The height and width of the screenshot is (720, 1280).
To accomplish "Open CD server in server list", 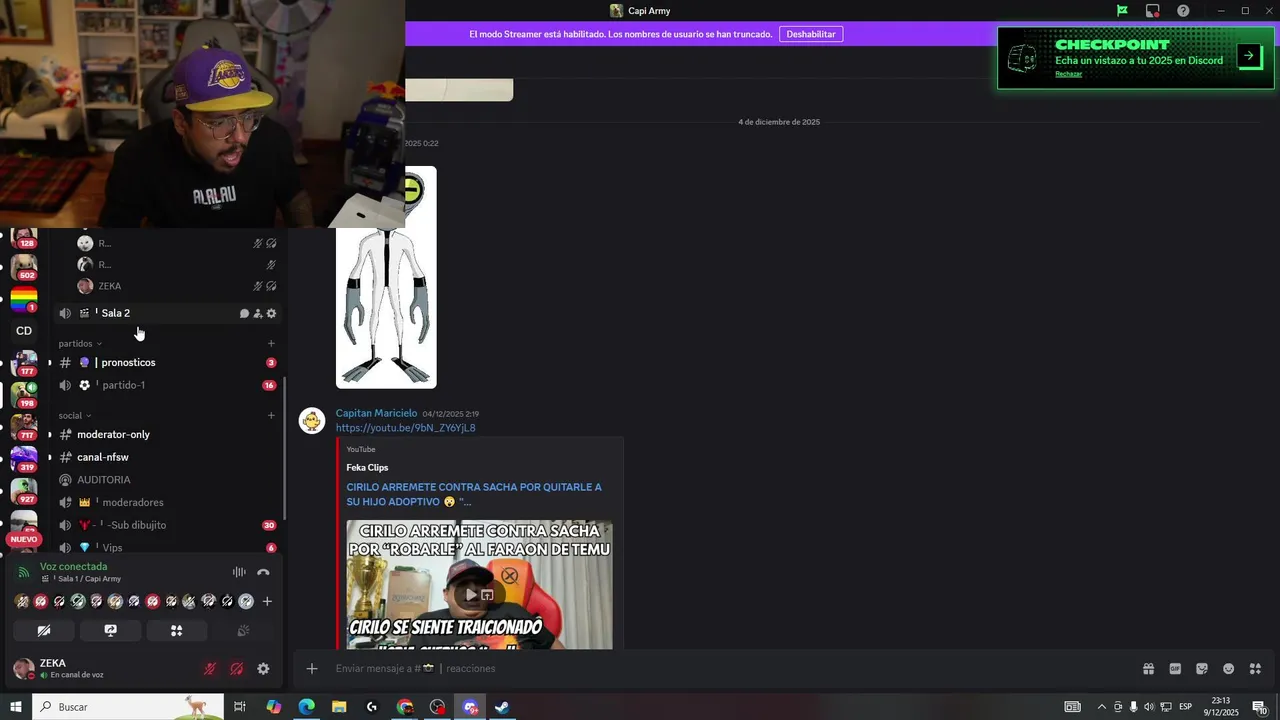I will point(24,331).
